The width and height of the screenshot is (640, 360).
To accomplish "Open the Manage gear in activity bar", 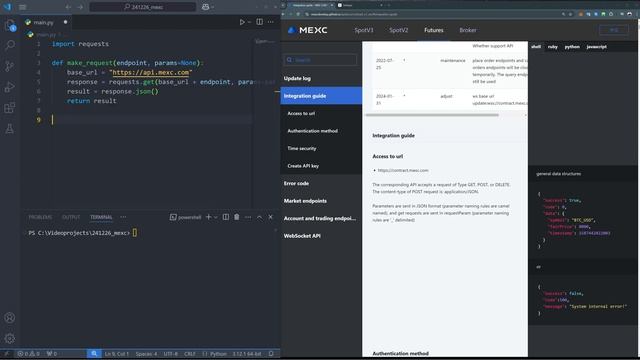I will [x=10, y=338].
